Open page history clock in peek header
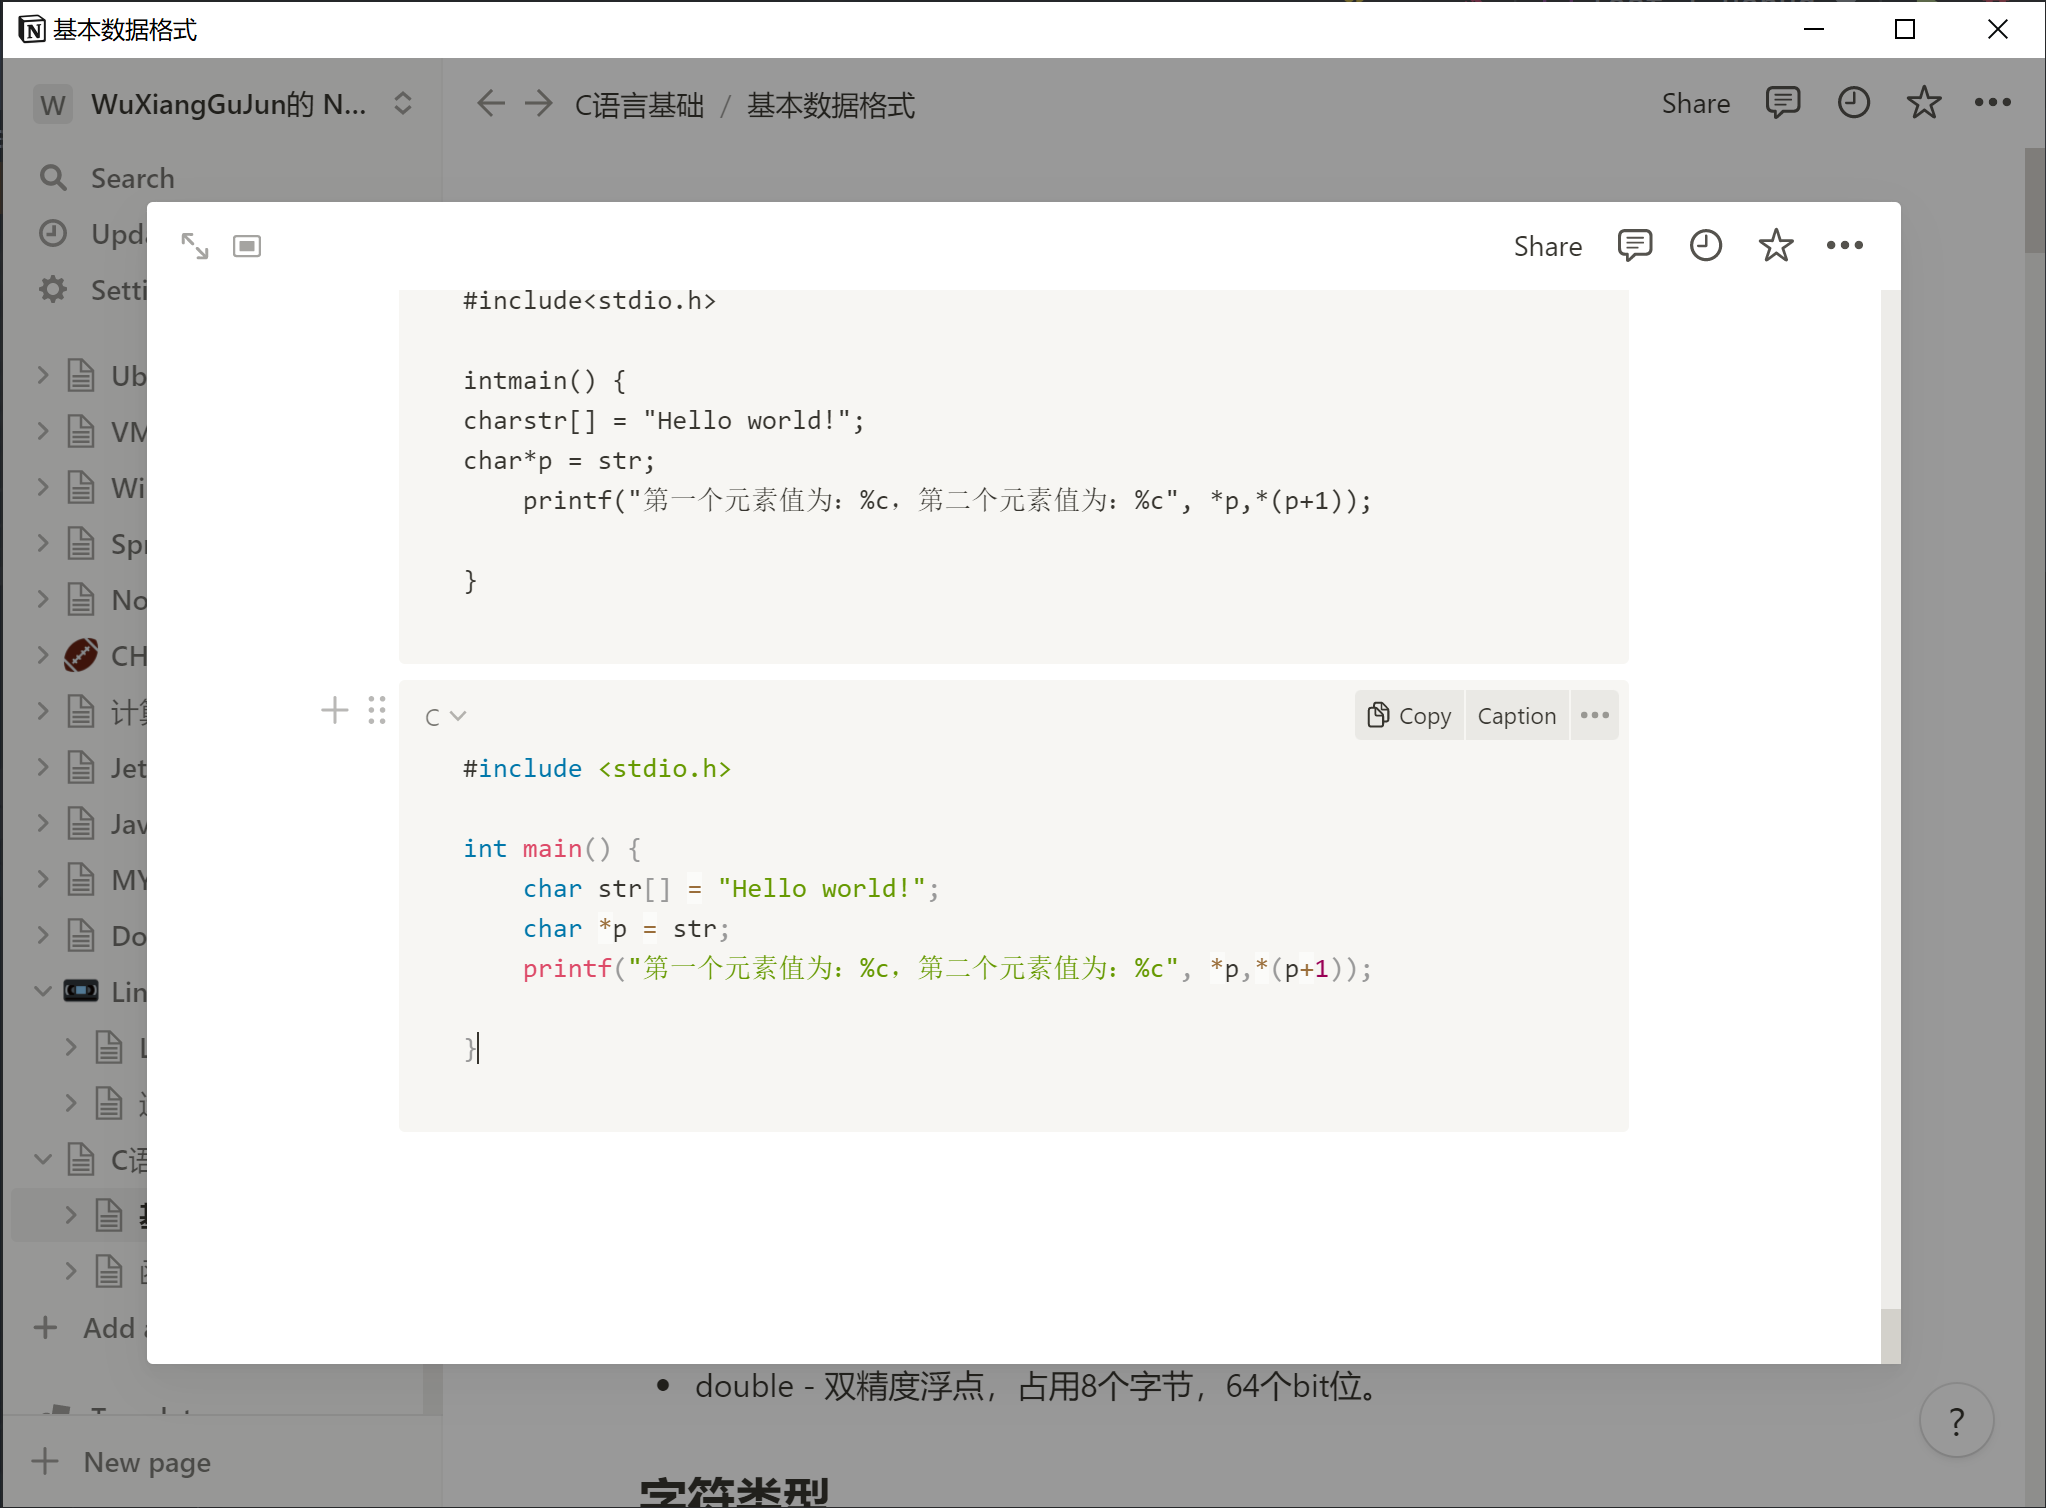This screenshot has width=2046, height=1508. point(1706,246)
